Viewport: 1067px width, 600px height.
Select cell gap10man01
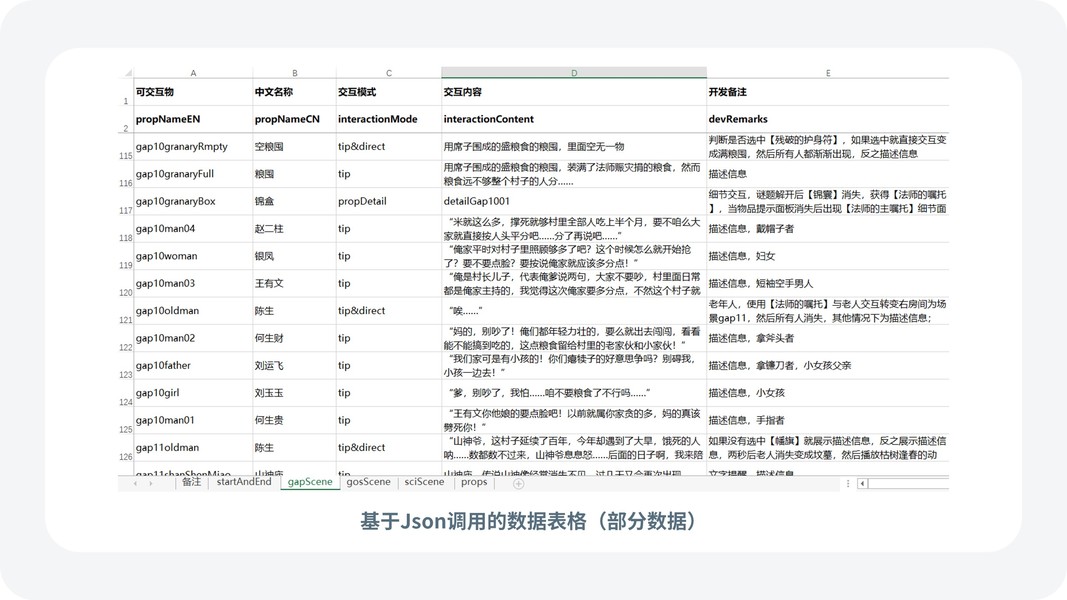pos(193,420)
